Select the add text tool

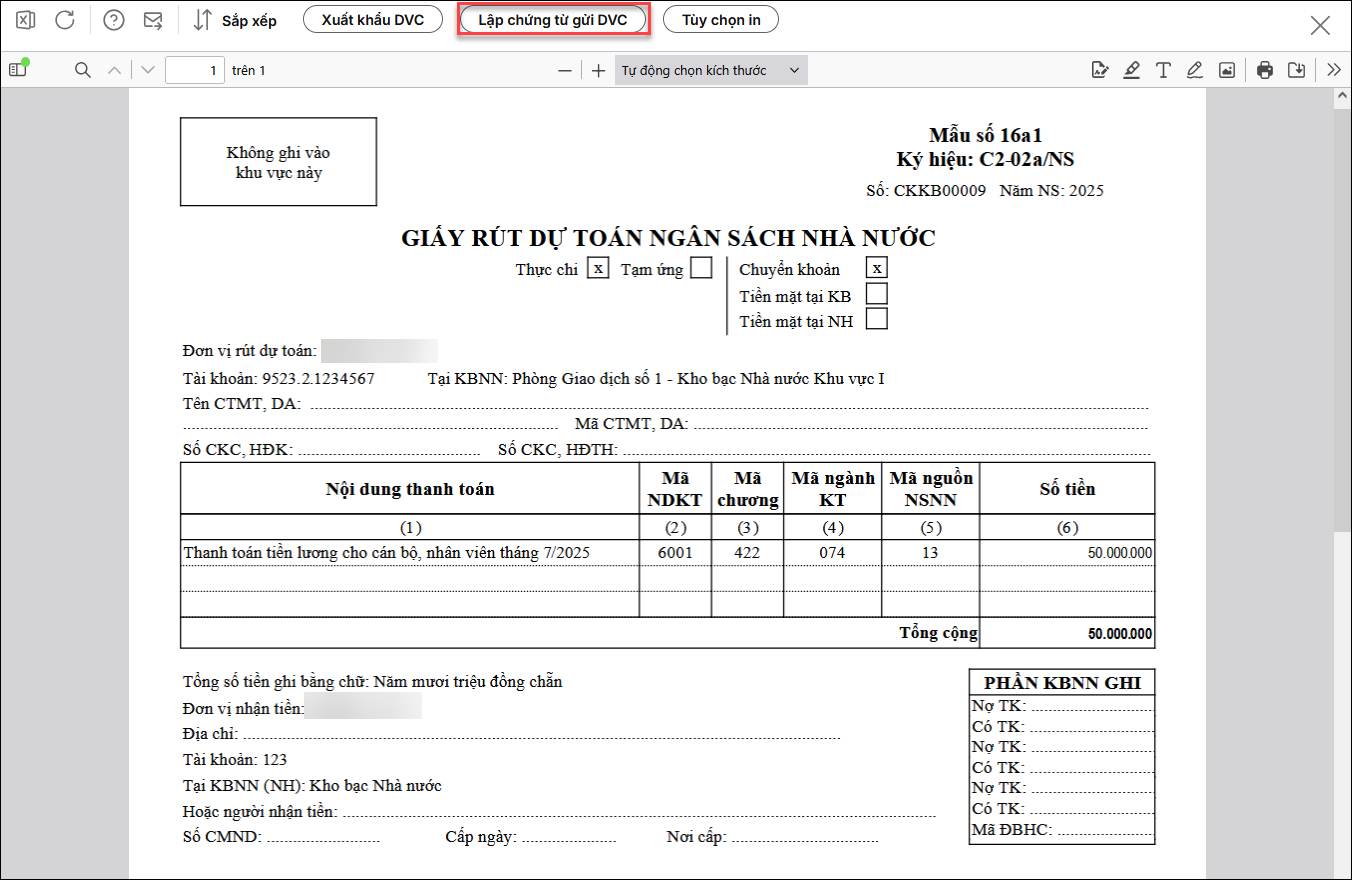click(x=1163, y=70)
